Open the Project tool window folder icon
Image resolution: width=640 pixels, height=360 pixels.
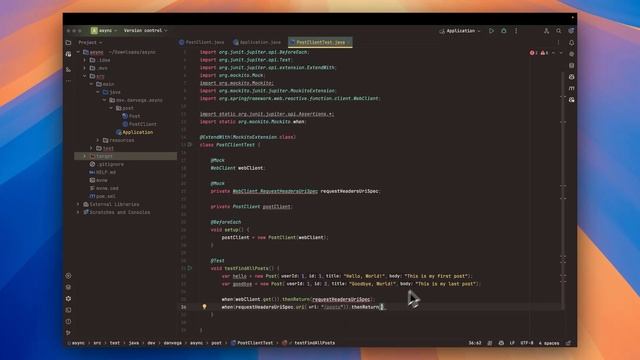point(68,42)
